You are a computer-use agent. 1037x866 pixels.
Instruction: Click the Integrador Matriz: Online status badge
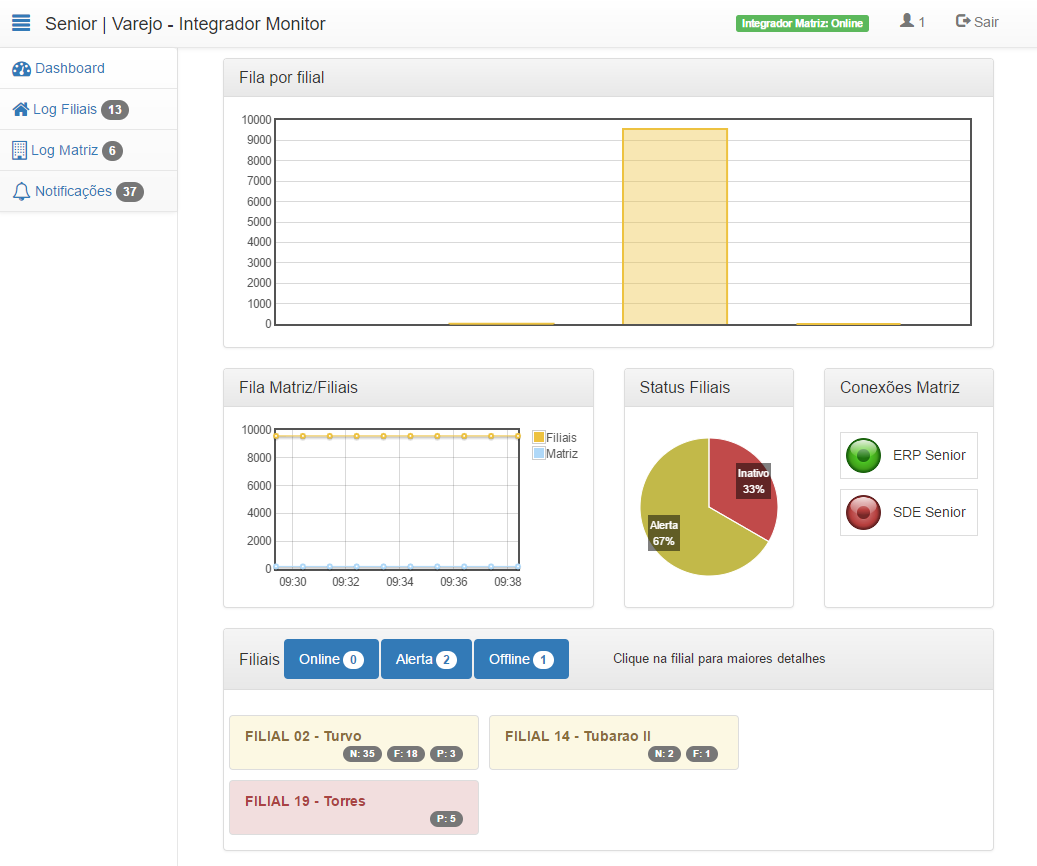point(802,23)
